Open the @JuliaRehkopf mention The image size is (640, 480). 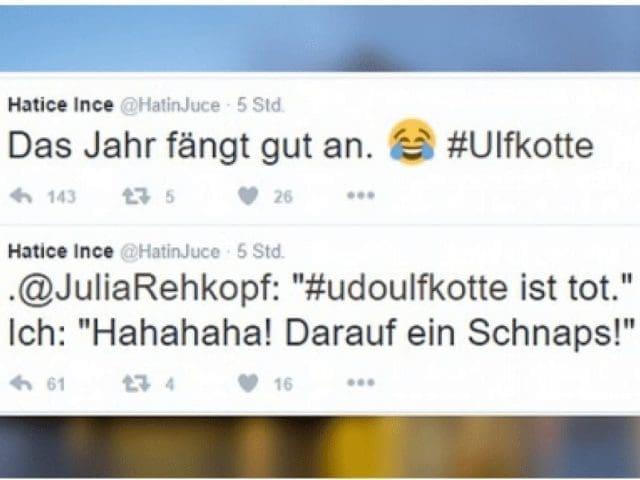(144, 290)
